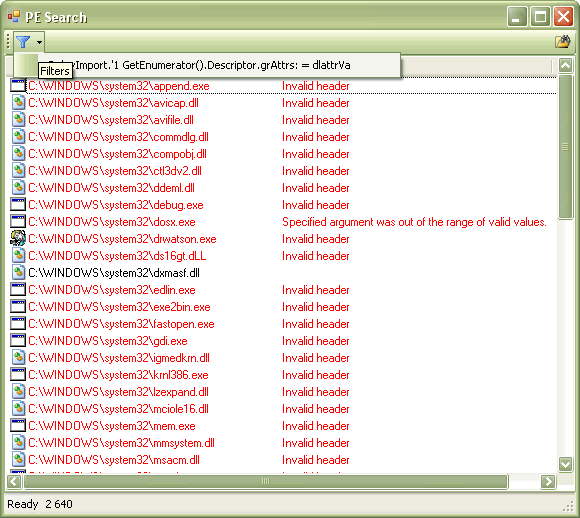Click the compobj.dll file icon

[x=18, y=154]
